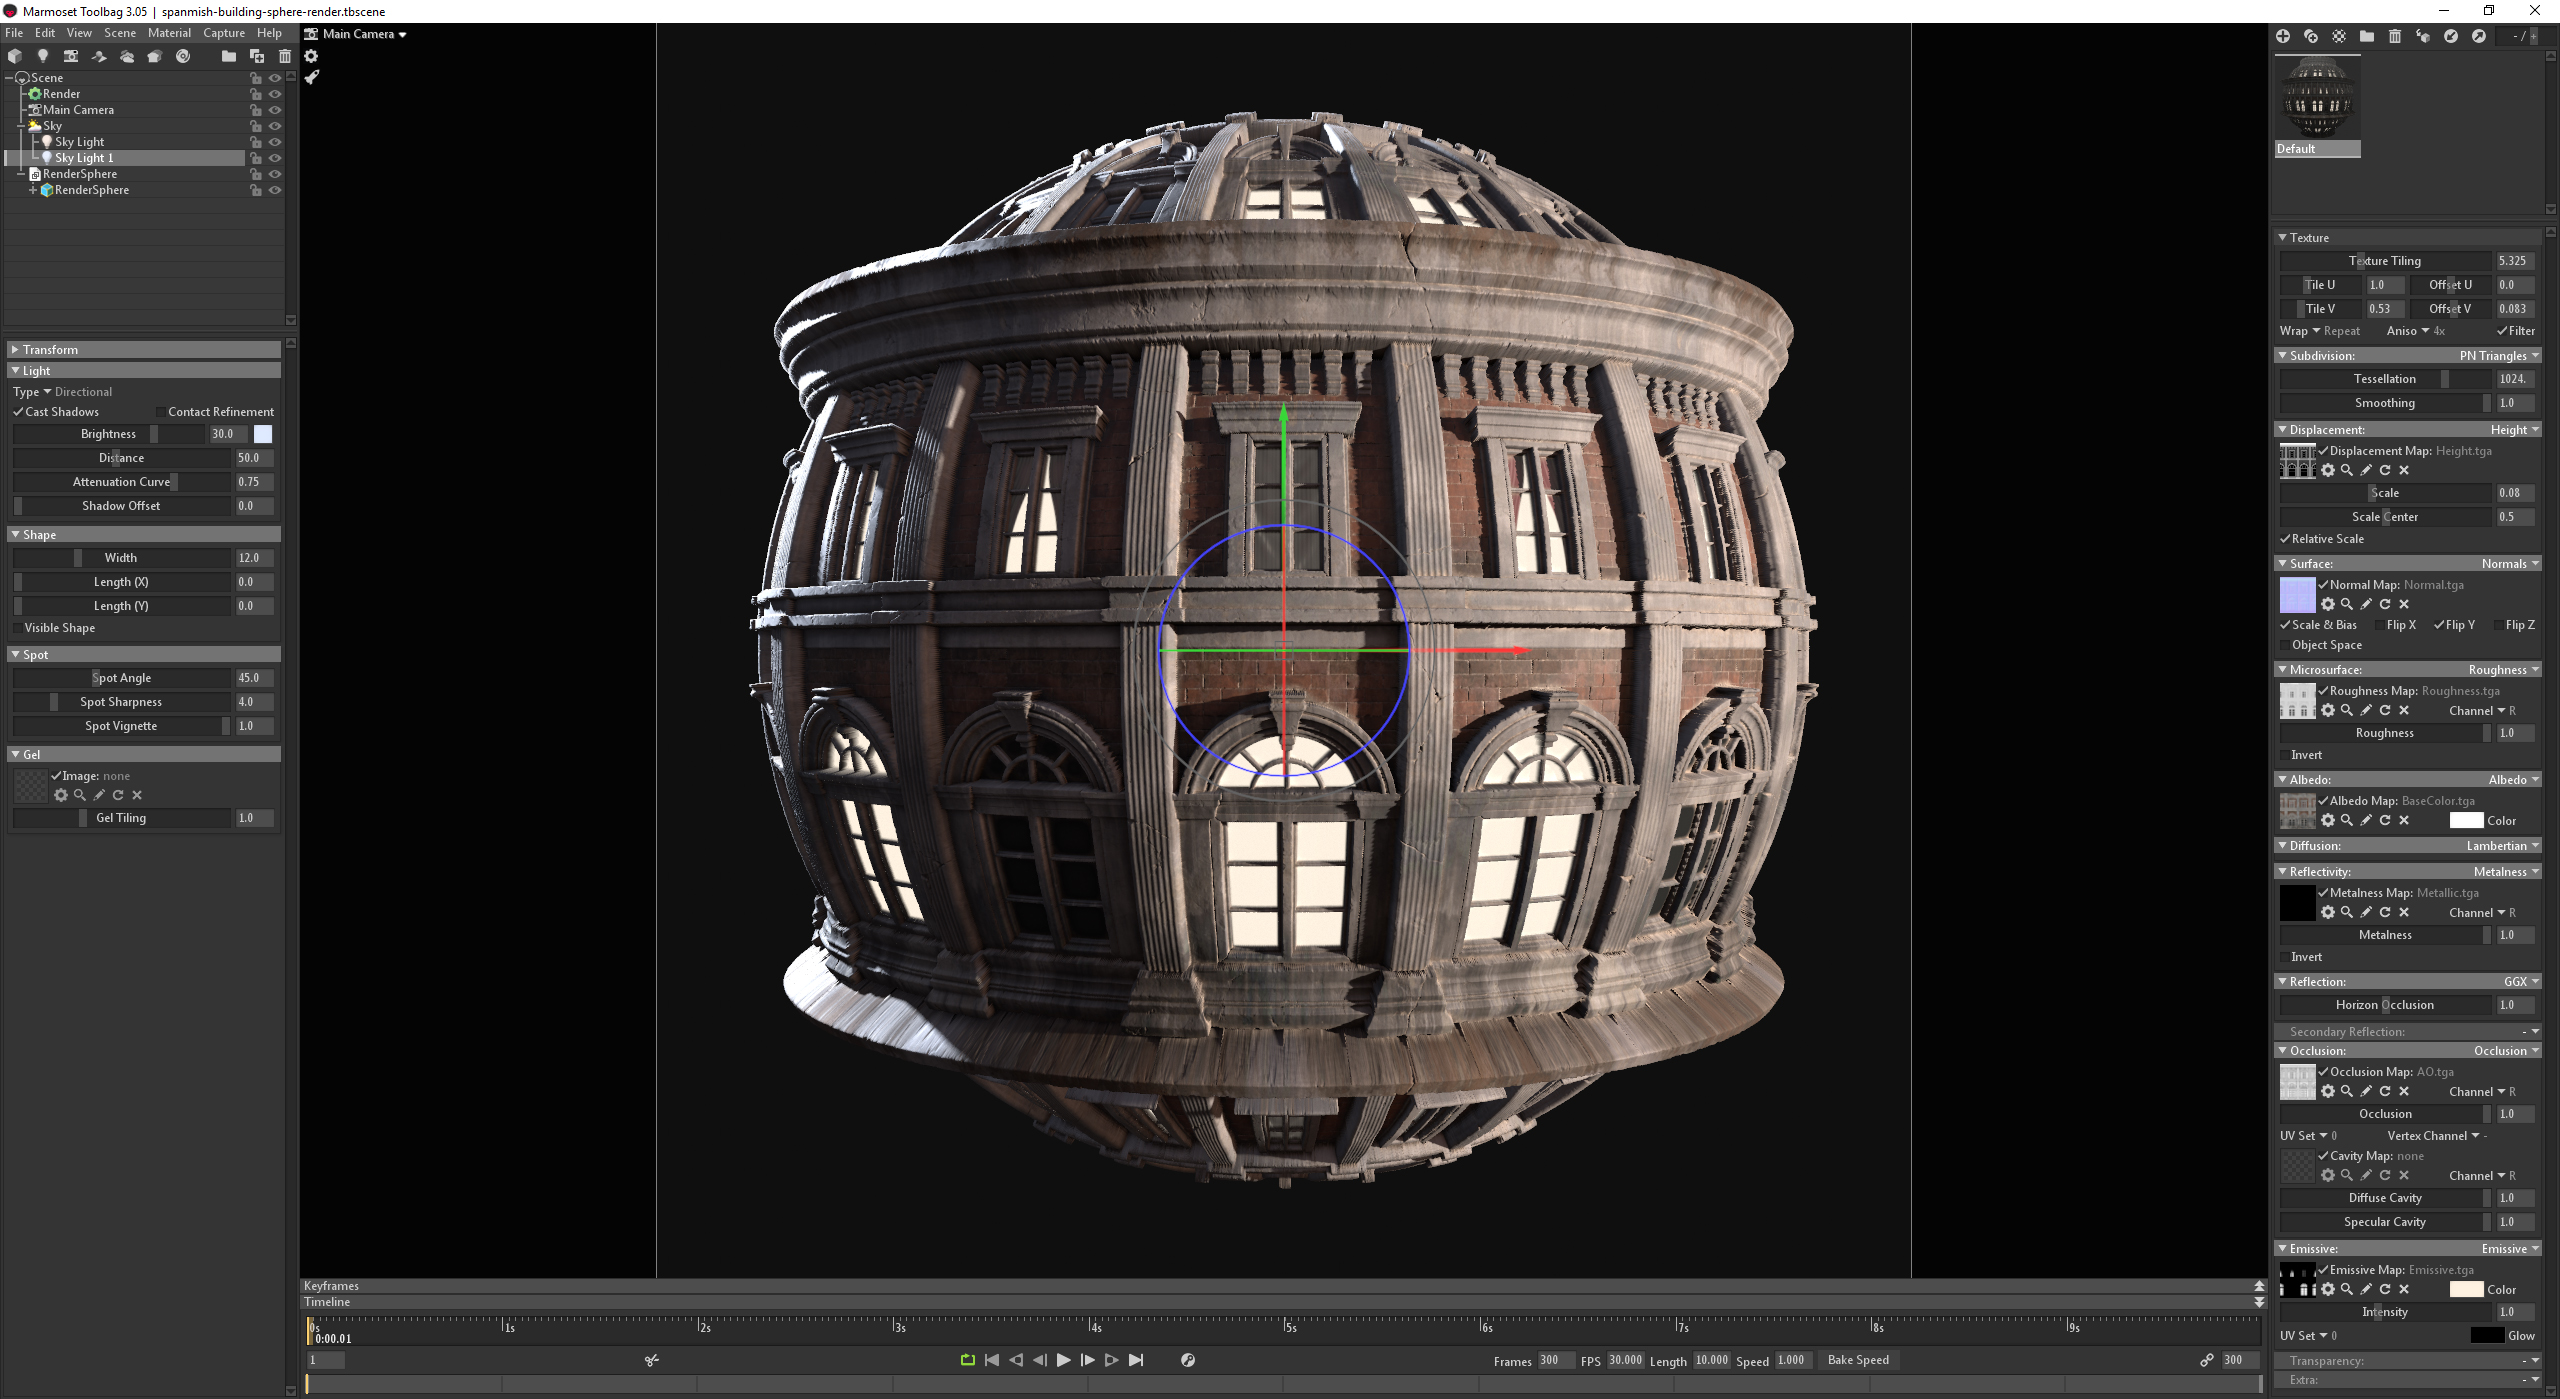
Task: Duplicate the selected scene object
Action: [x=257, y=56]
